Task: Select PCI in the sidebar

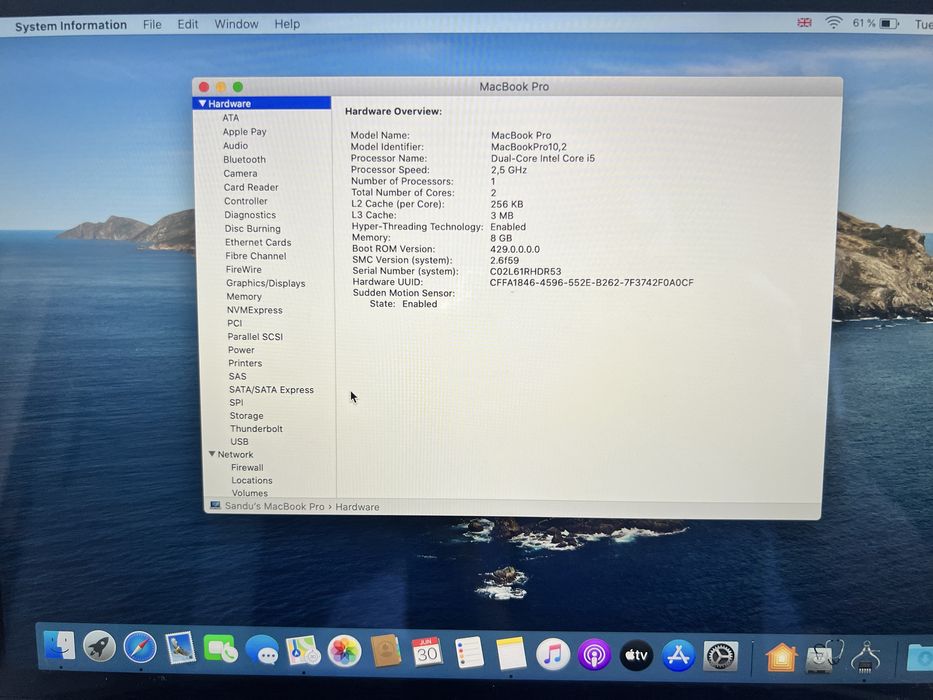Action: 235,323
